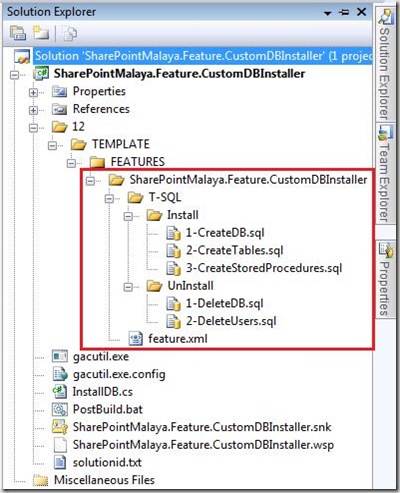
Task: Select the 3-CreateStoredProcedures.sql file
Action: 264,268
